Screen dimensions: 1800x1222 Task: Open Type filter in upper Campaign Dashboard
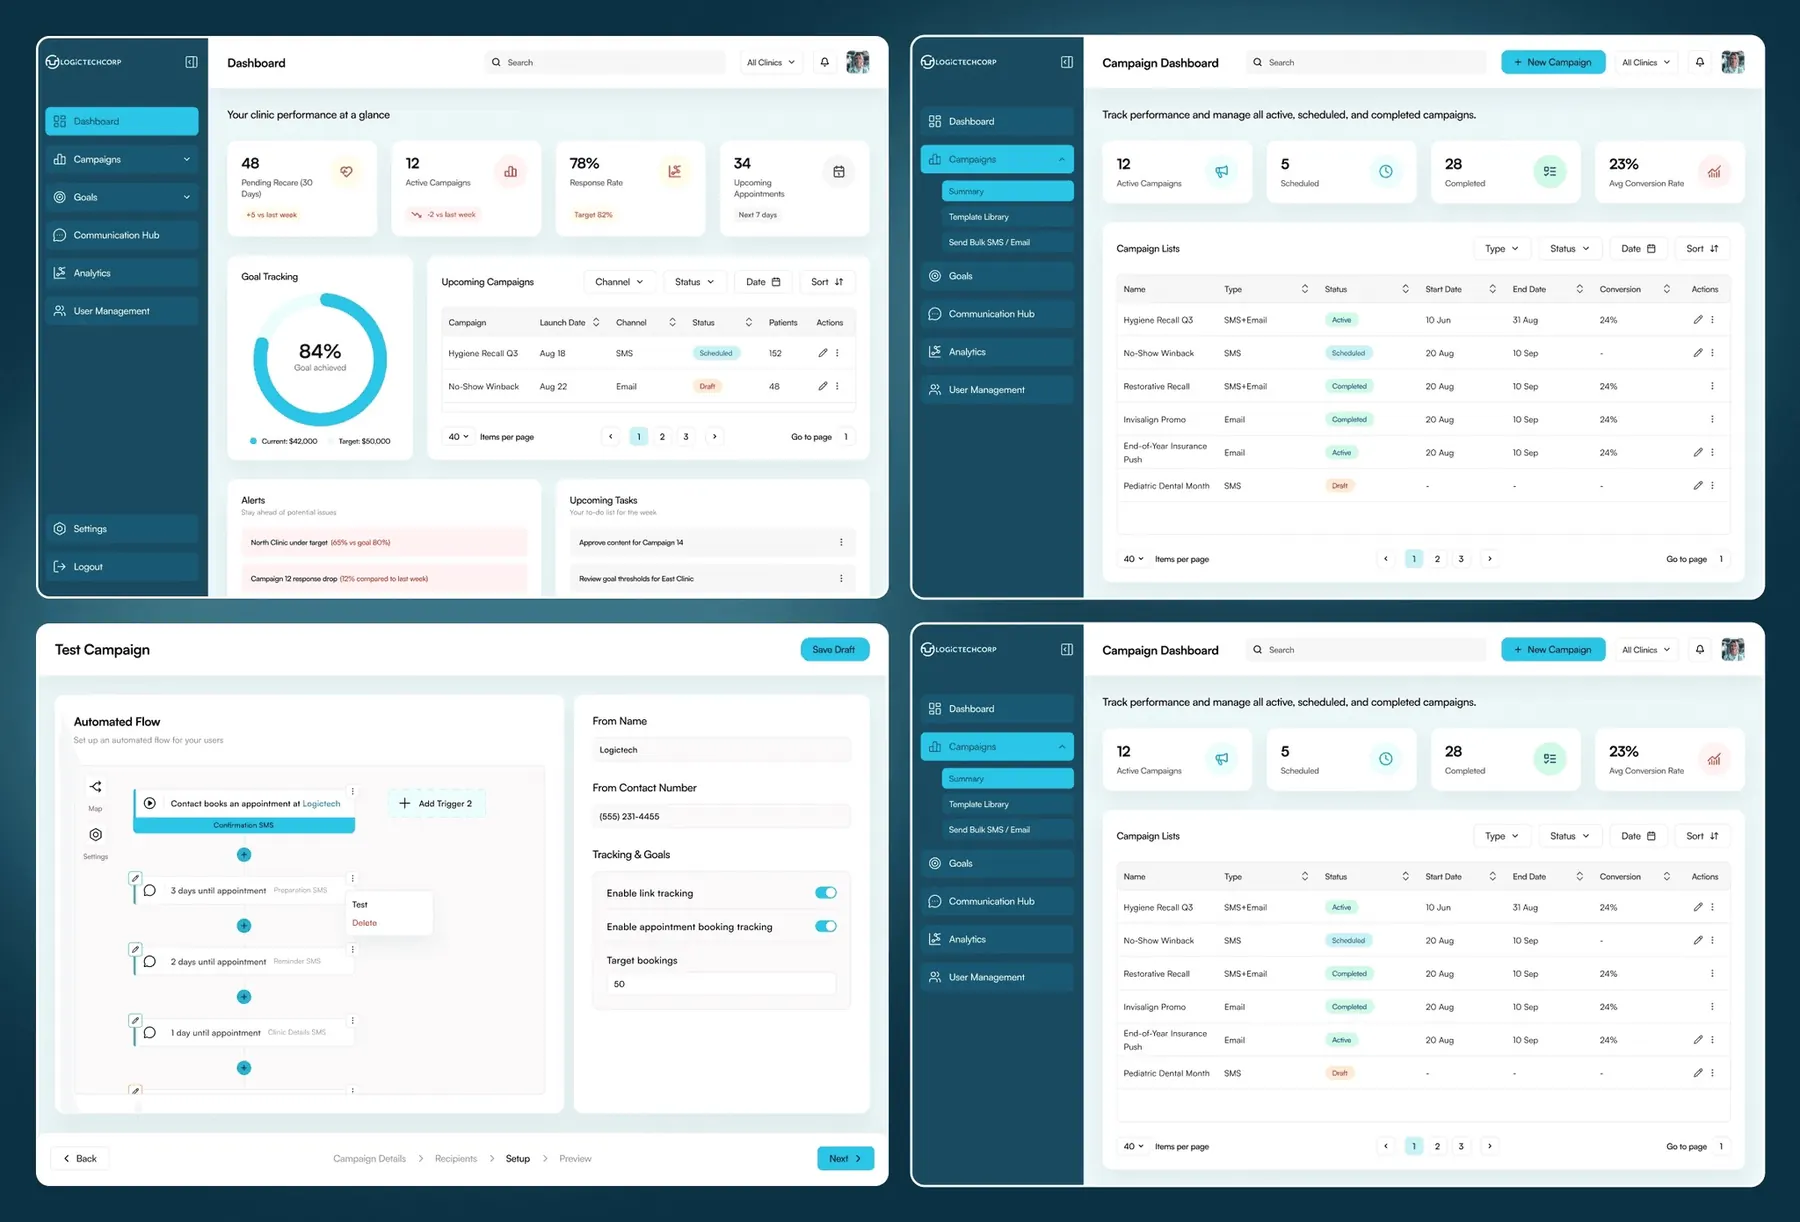(1502, 248)
